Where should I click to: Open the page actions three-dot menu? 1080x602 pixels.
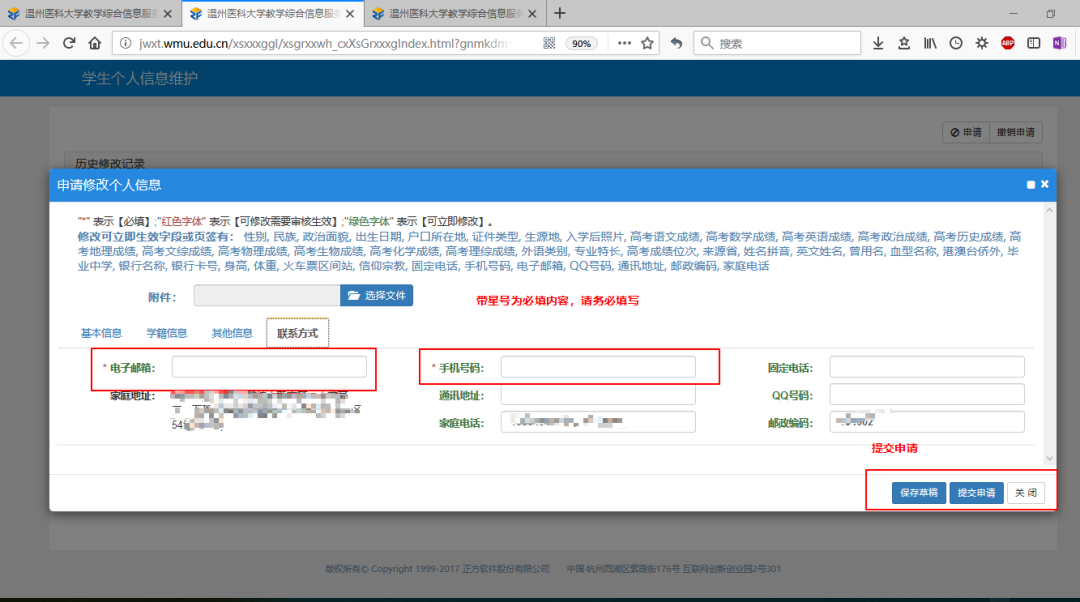point(624,43)
